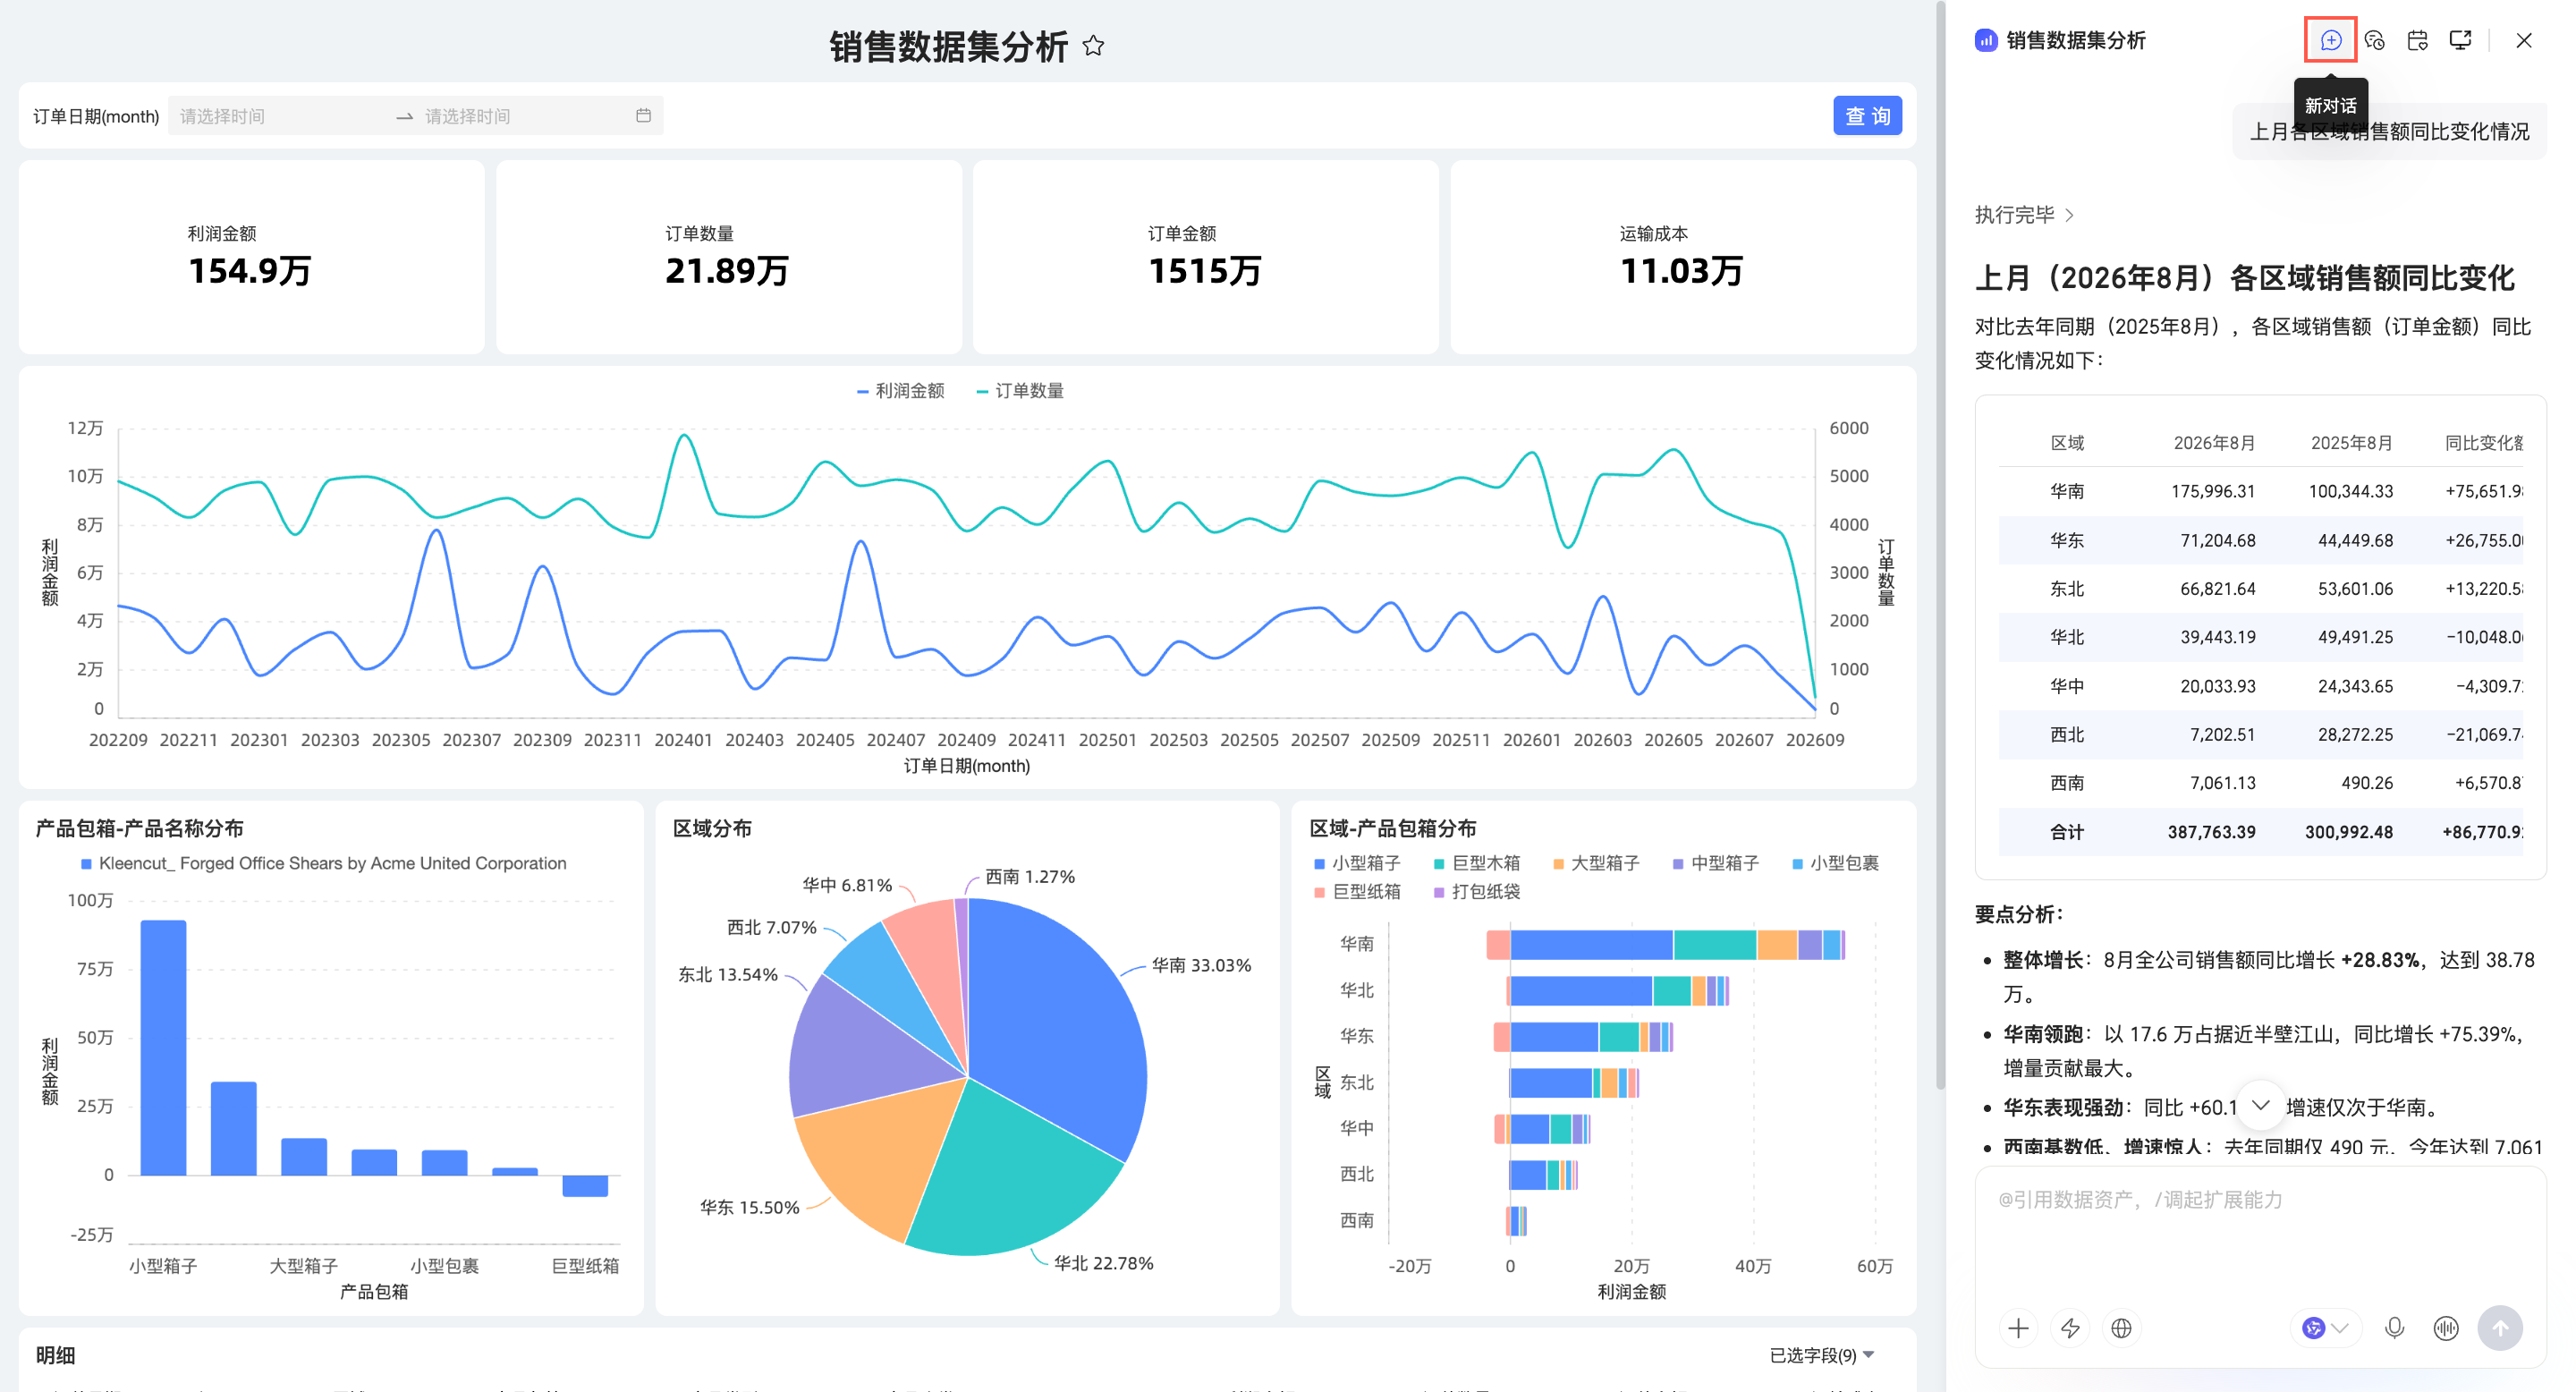Click the 华中 6.81% pie label

click(x=847, y=885)
